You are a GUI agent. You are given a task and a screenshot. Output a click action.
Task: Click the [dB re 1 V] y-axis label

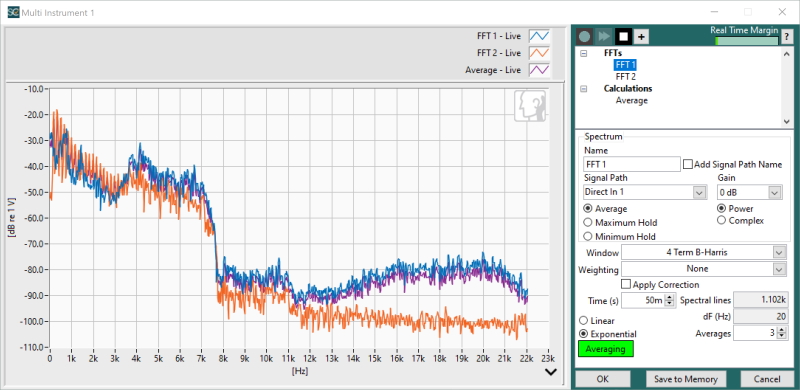[11, 218]
